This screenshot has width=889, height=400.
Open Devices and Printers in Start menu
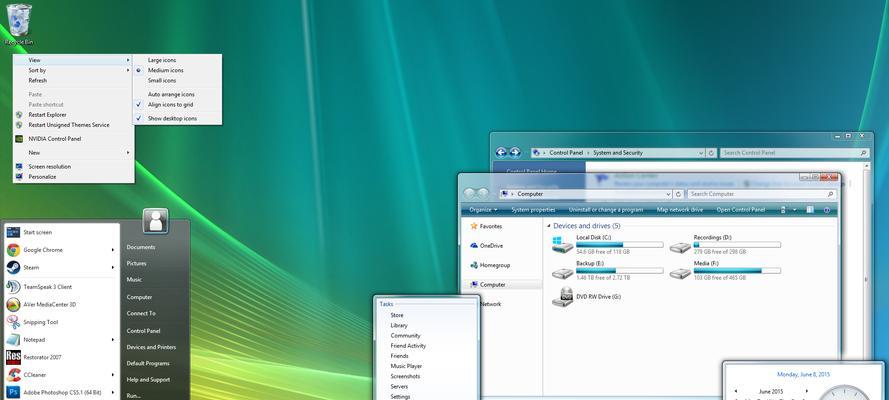pyautogui.click(x=151, y=347)
